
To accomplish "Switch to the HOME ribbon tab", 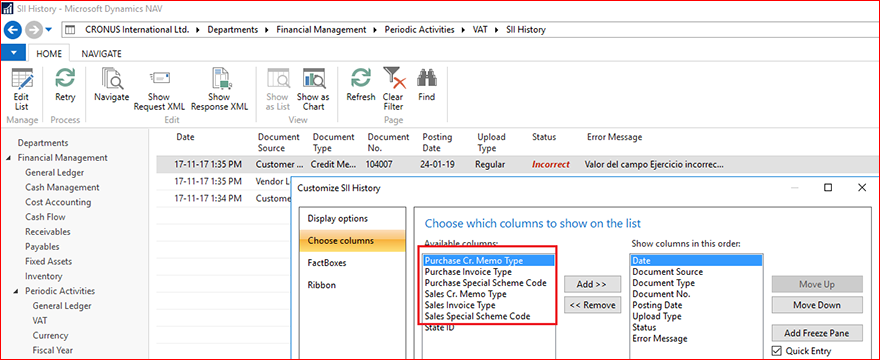I will pyautogui.click(x=49, y=54).
